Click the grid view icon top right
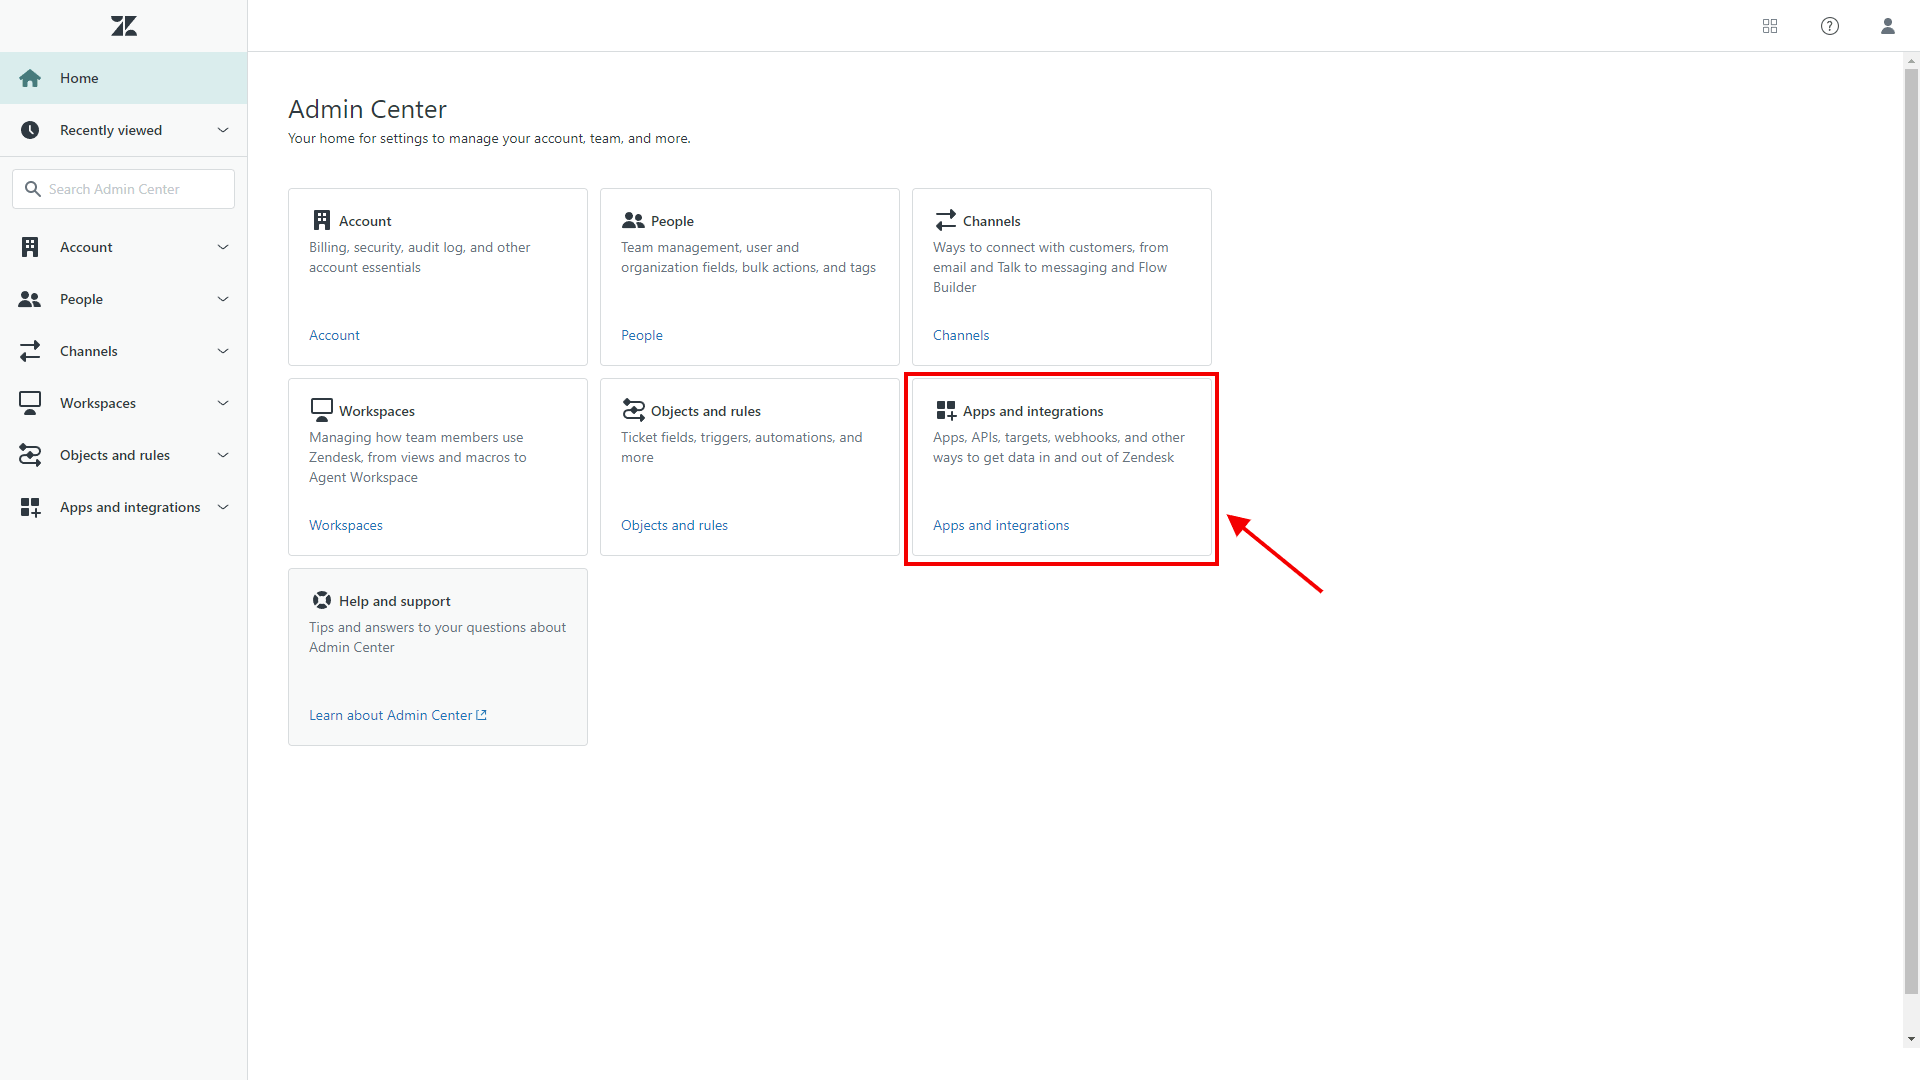Viewport: 1920px width, 1080px height. pyautogui.click(x=1770, y=26)
